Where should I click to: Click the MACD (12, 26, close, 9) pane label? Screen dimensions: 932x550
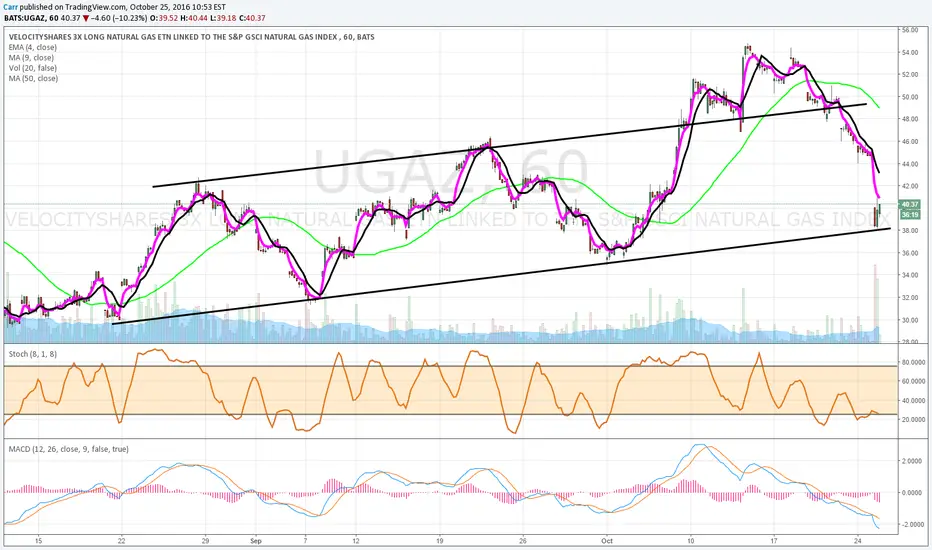pos(68,449)
